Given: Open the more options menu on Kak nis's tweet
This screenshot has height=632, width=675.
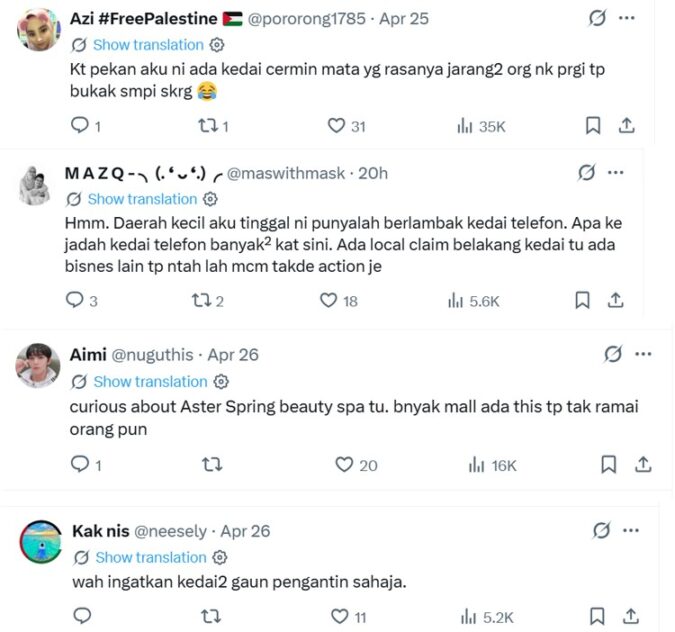Looking at the screenshot, I should (x=636, y=530).
